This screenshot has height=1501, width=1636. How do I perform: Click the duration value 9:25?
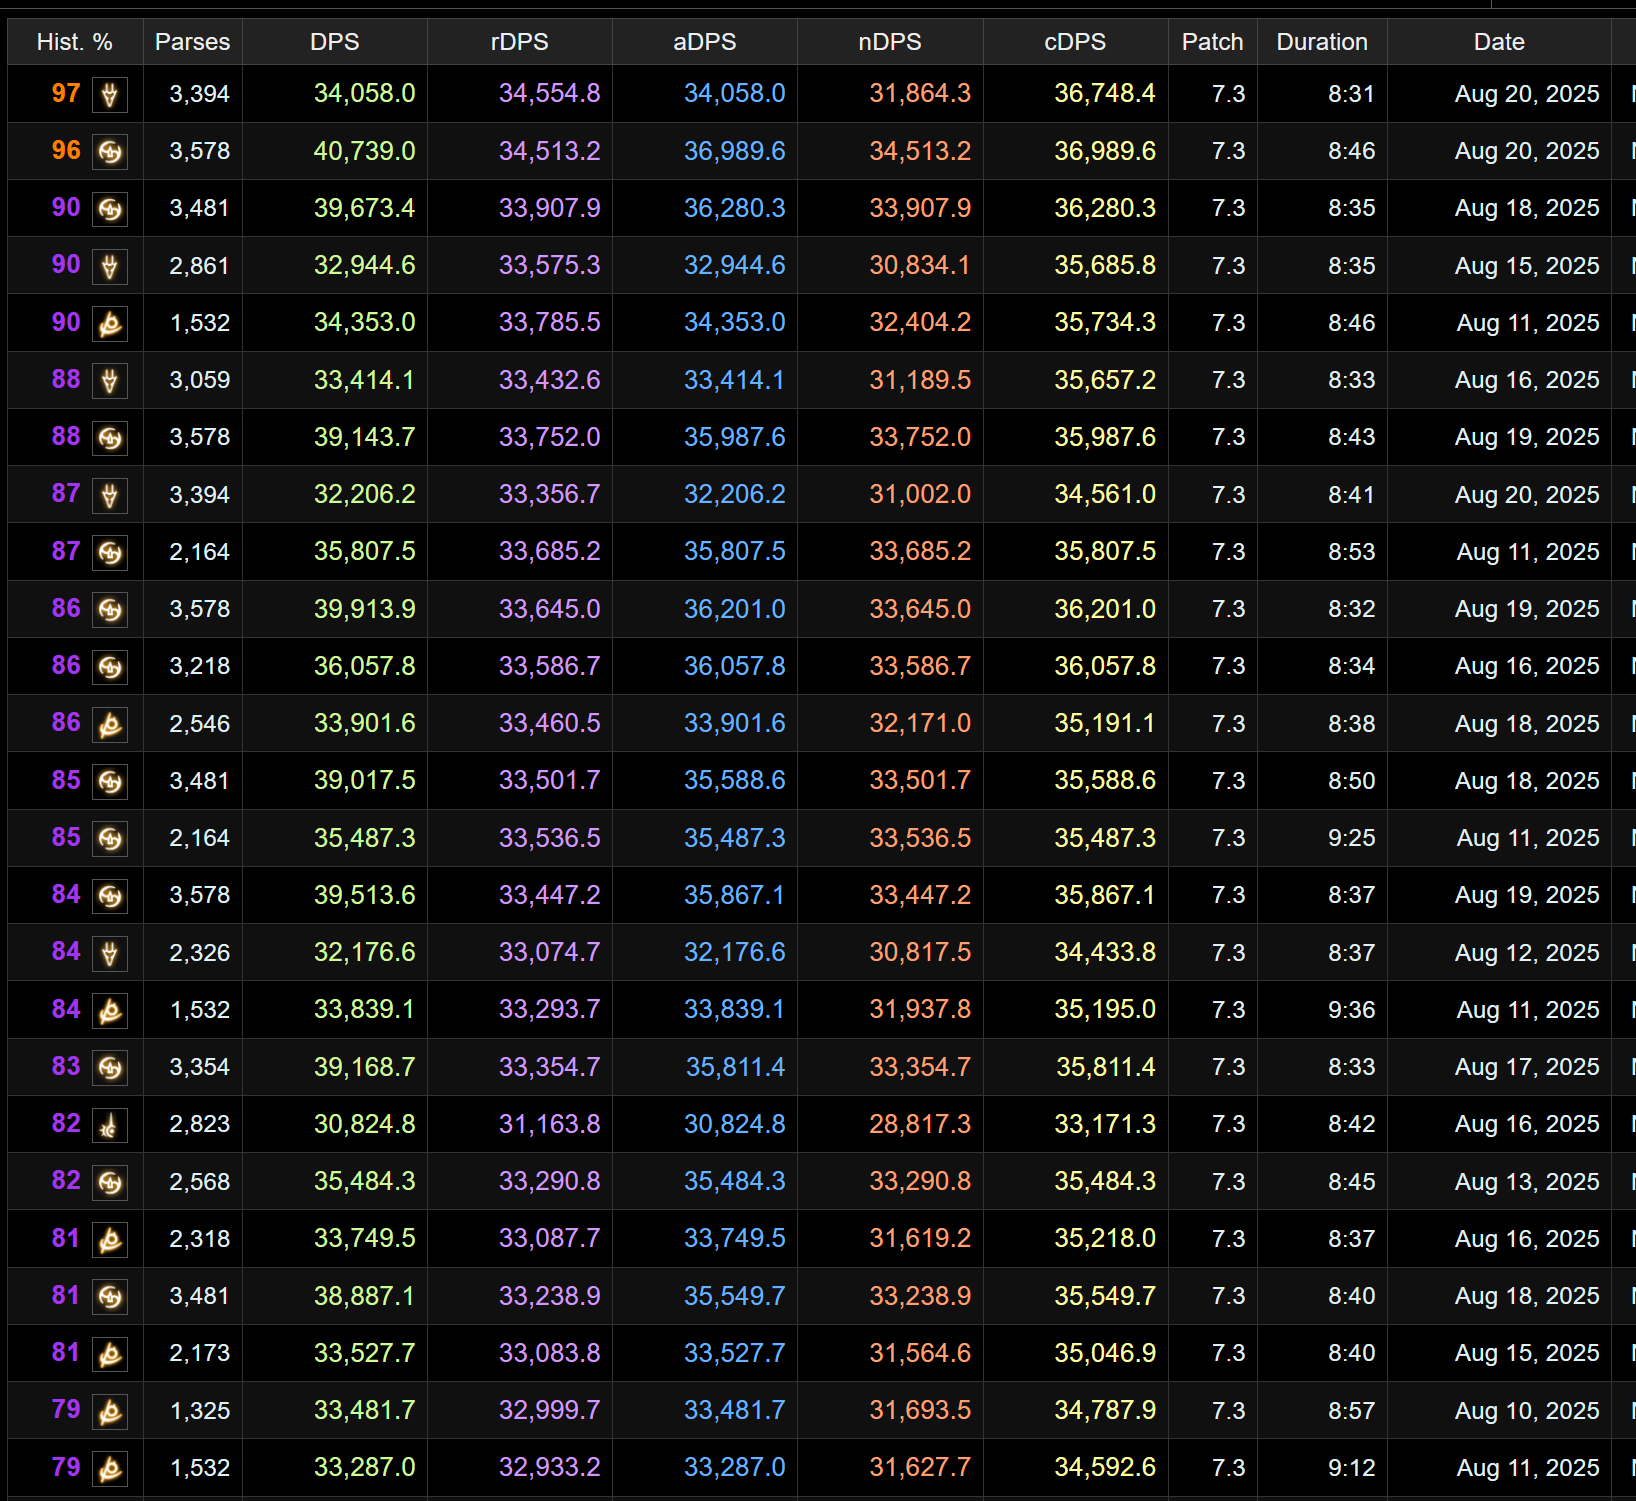click(1352, 838)
